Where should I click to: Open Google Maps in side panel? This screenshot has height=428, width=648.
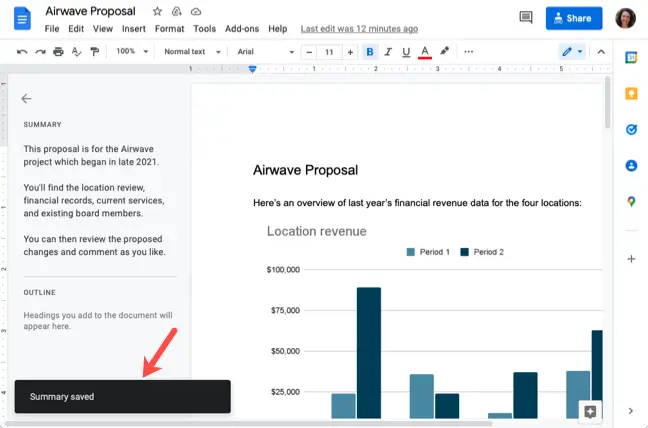(631, 202)
